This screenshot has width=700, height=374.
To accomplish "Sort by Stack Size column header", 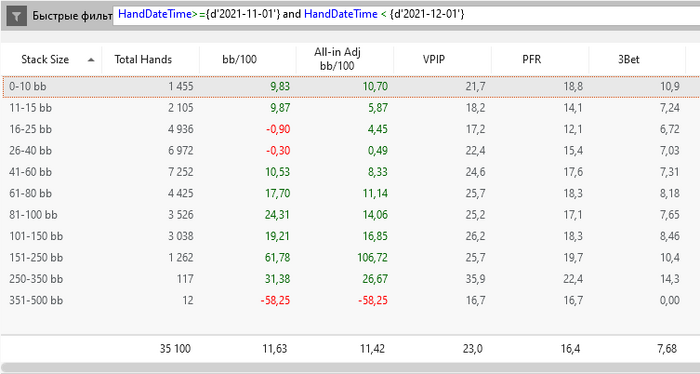I will point(51,59).
